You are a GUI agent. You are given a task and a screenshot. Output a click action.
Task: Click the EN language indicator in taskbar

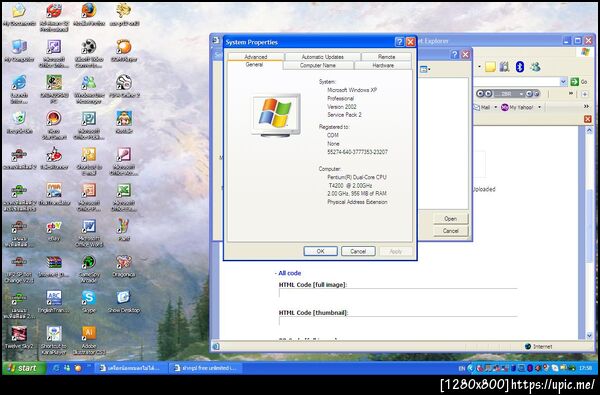461,368
